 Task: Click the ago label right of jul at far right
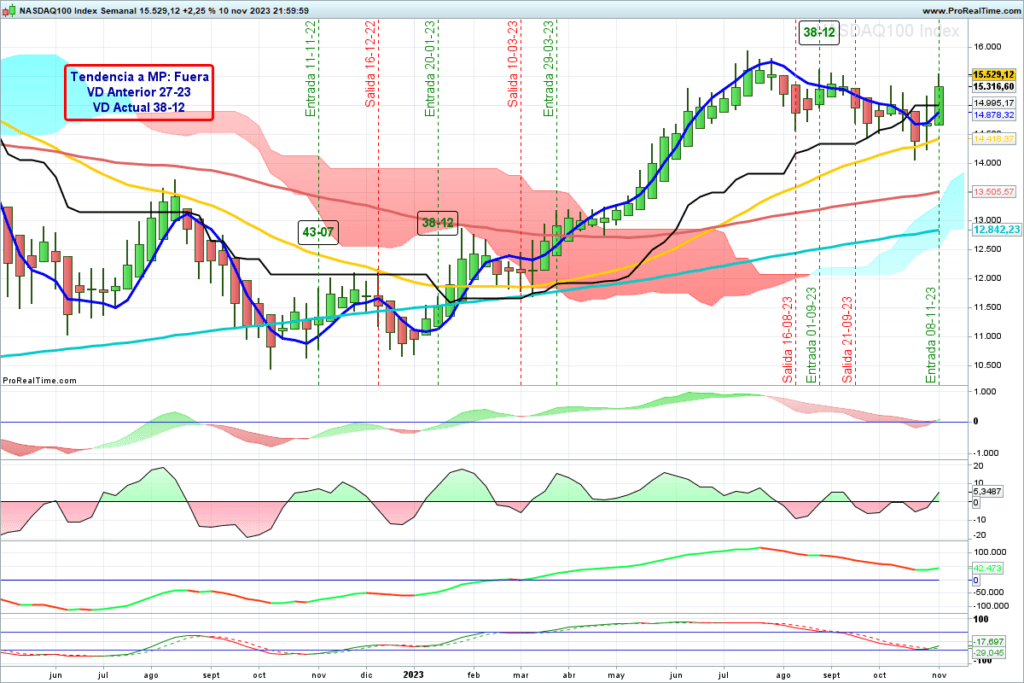pyautogui.click(x=783, y=675)
